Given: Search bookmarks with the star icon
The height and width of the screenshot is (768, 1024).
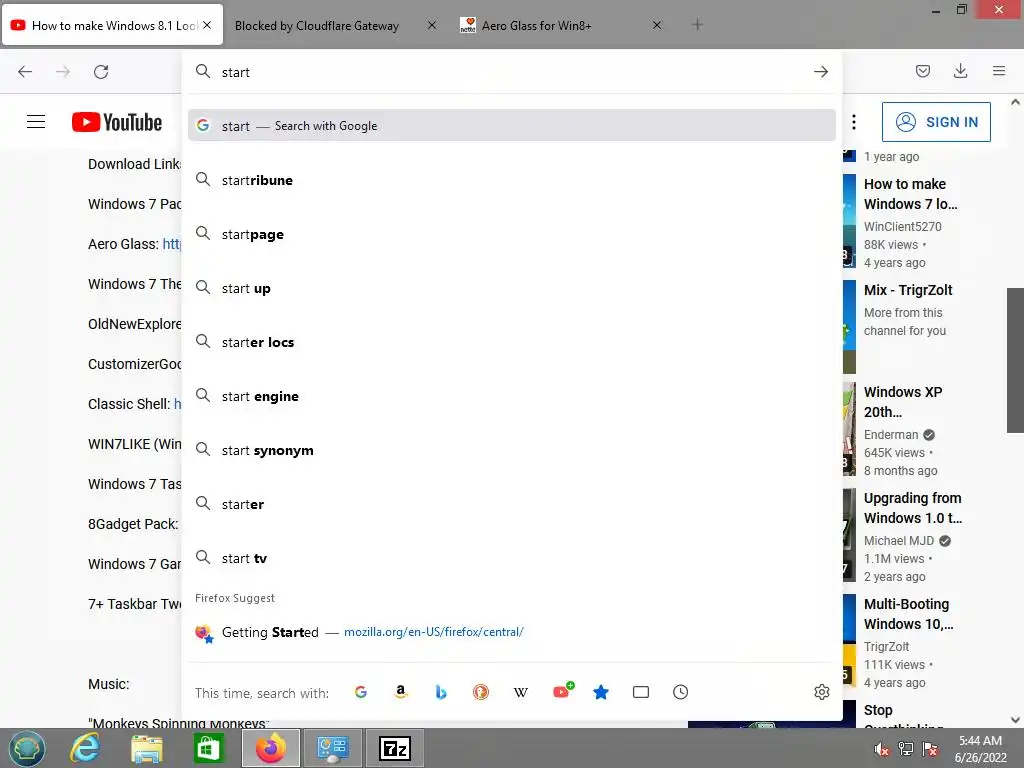Looking at the screenshot, I should click(601, 692).
